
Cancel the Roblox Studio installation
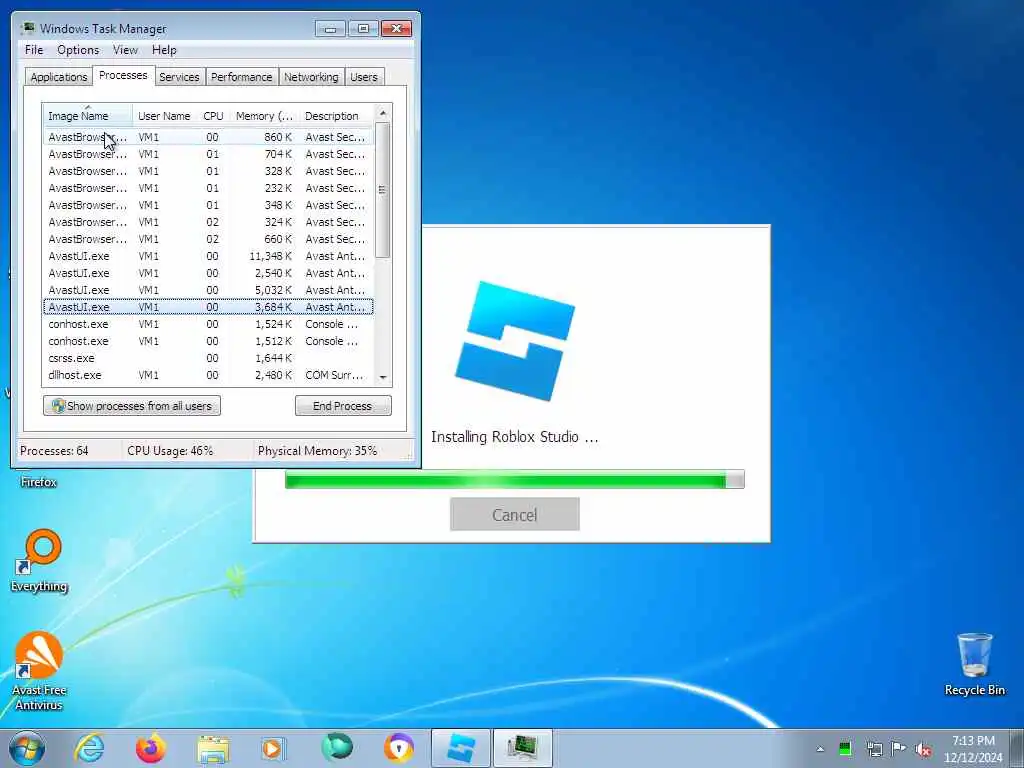pyautogui.click(x=515, y=515)
